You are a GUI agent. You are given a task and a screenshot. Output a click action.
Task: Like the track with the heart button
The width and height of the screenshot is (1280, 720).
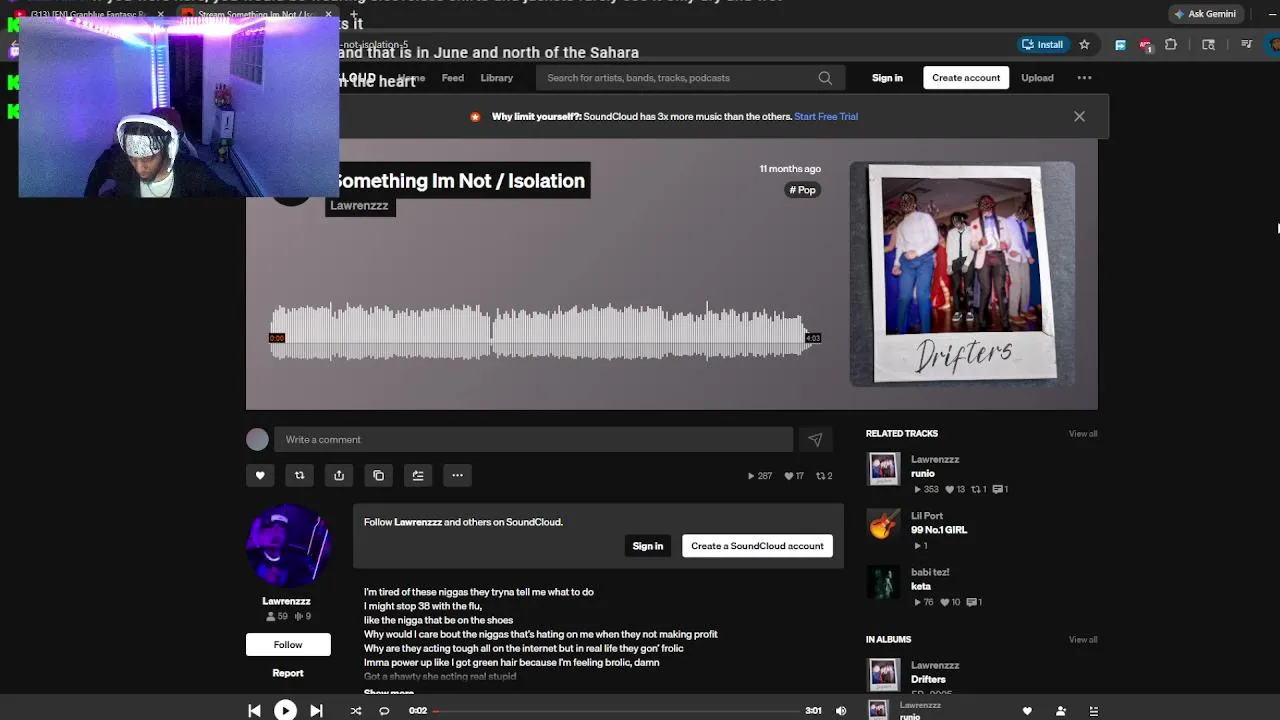click(x=260, y=475)
